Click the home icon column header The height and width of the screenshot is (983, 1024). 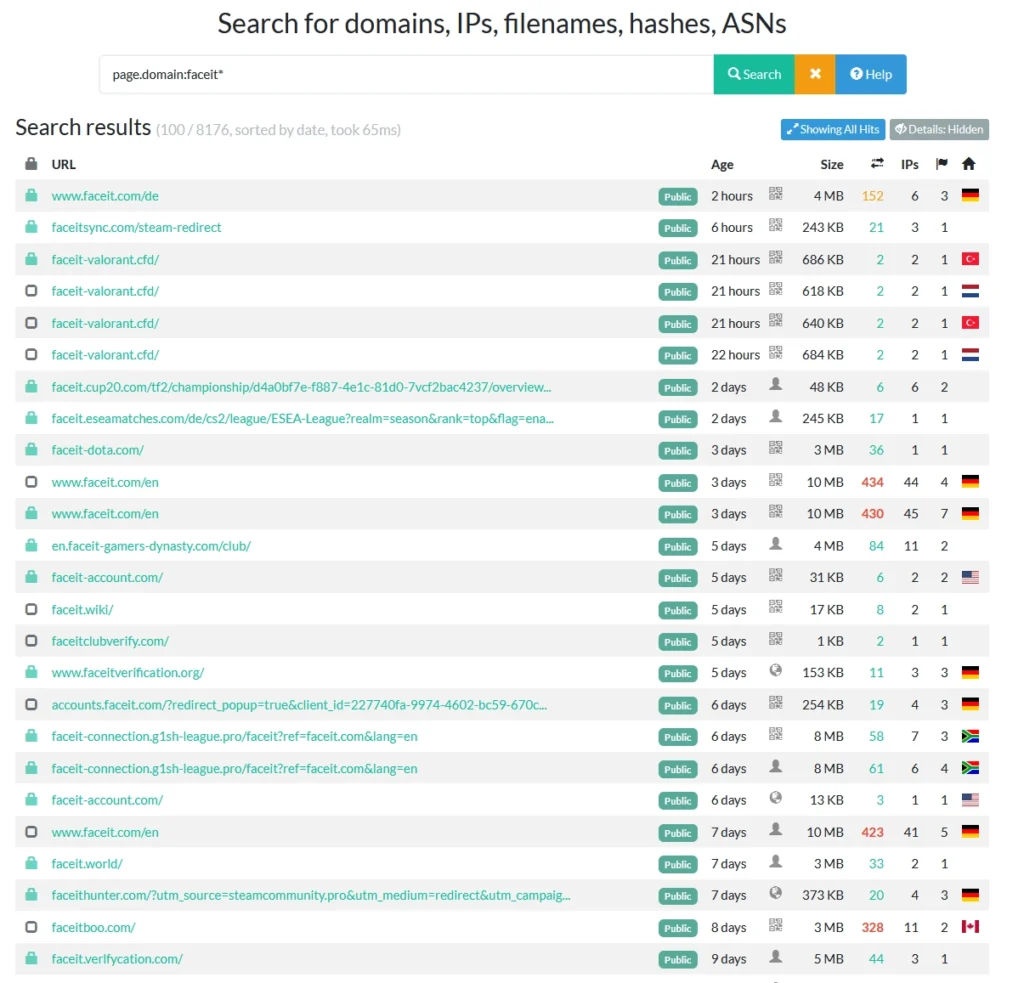tap(968, 164)
